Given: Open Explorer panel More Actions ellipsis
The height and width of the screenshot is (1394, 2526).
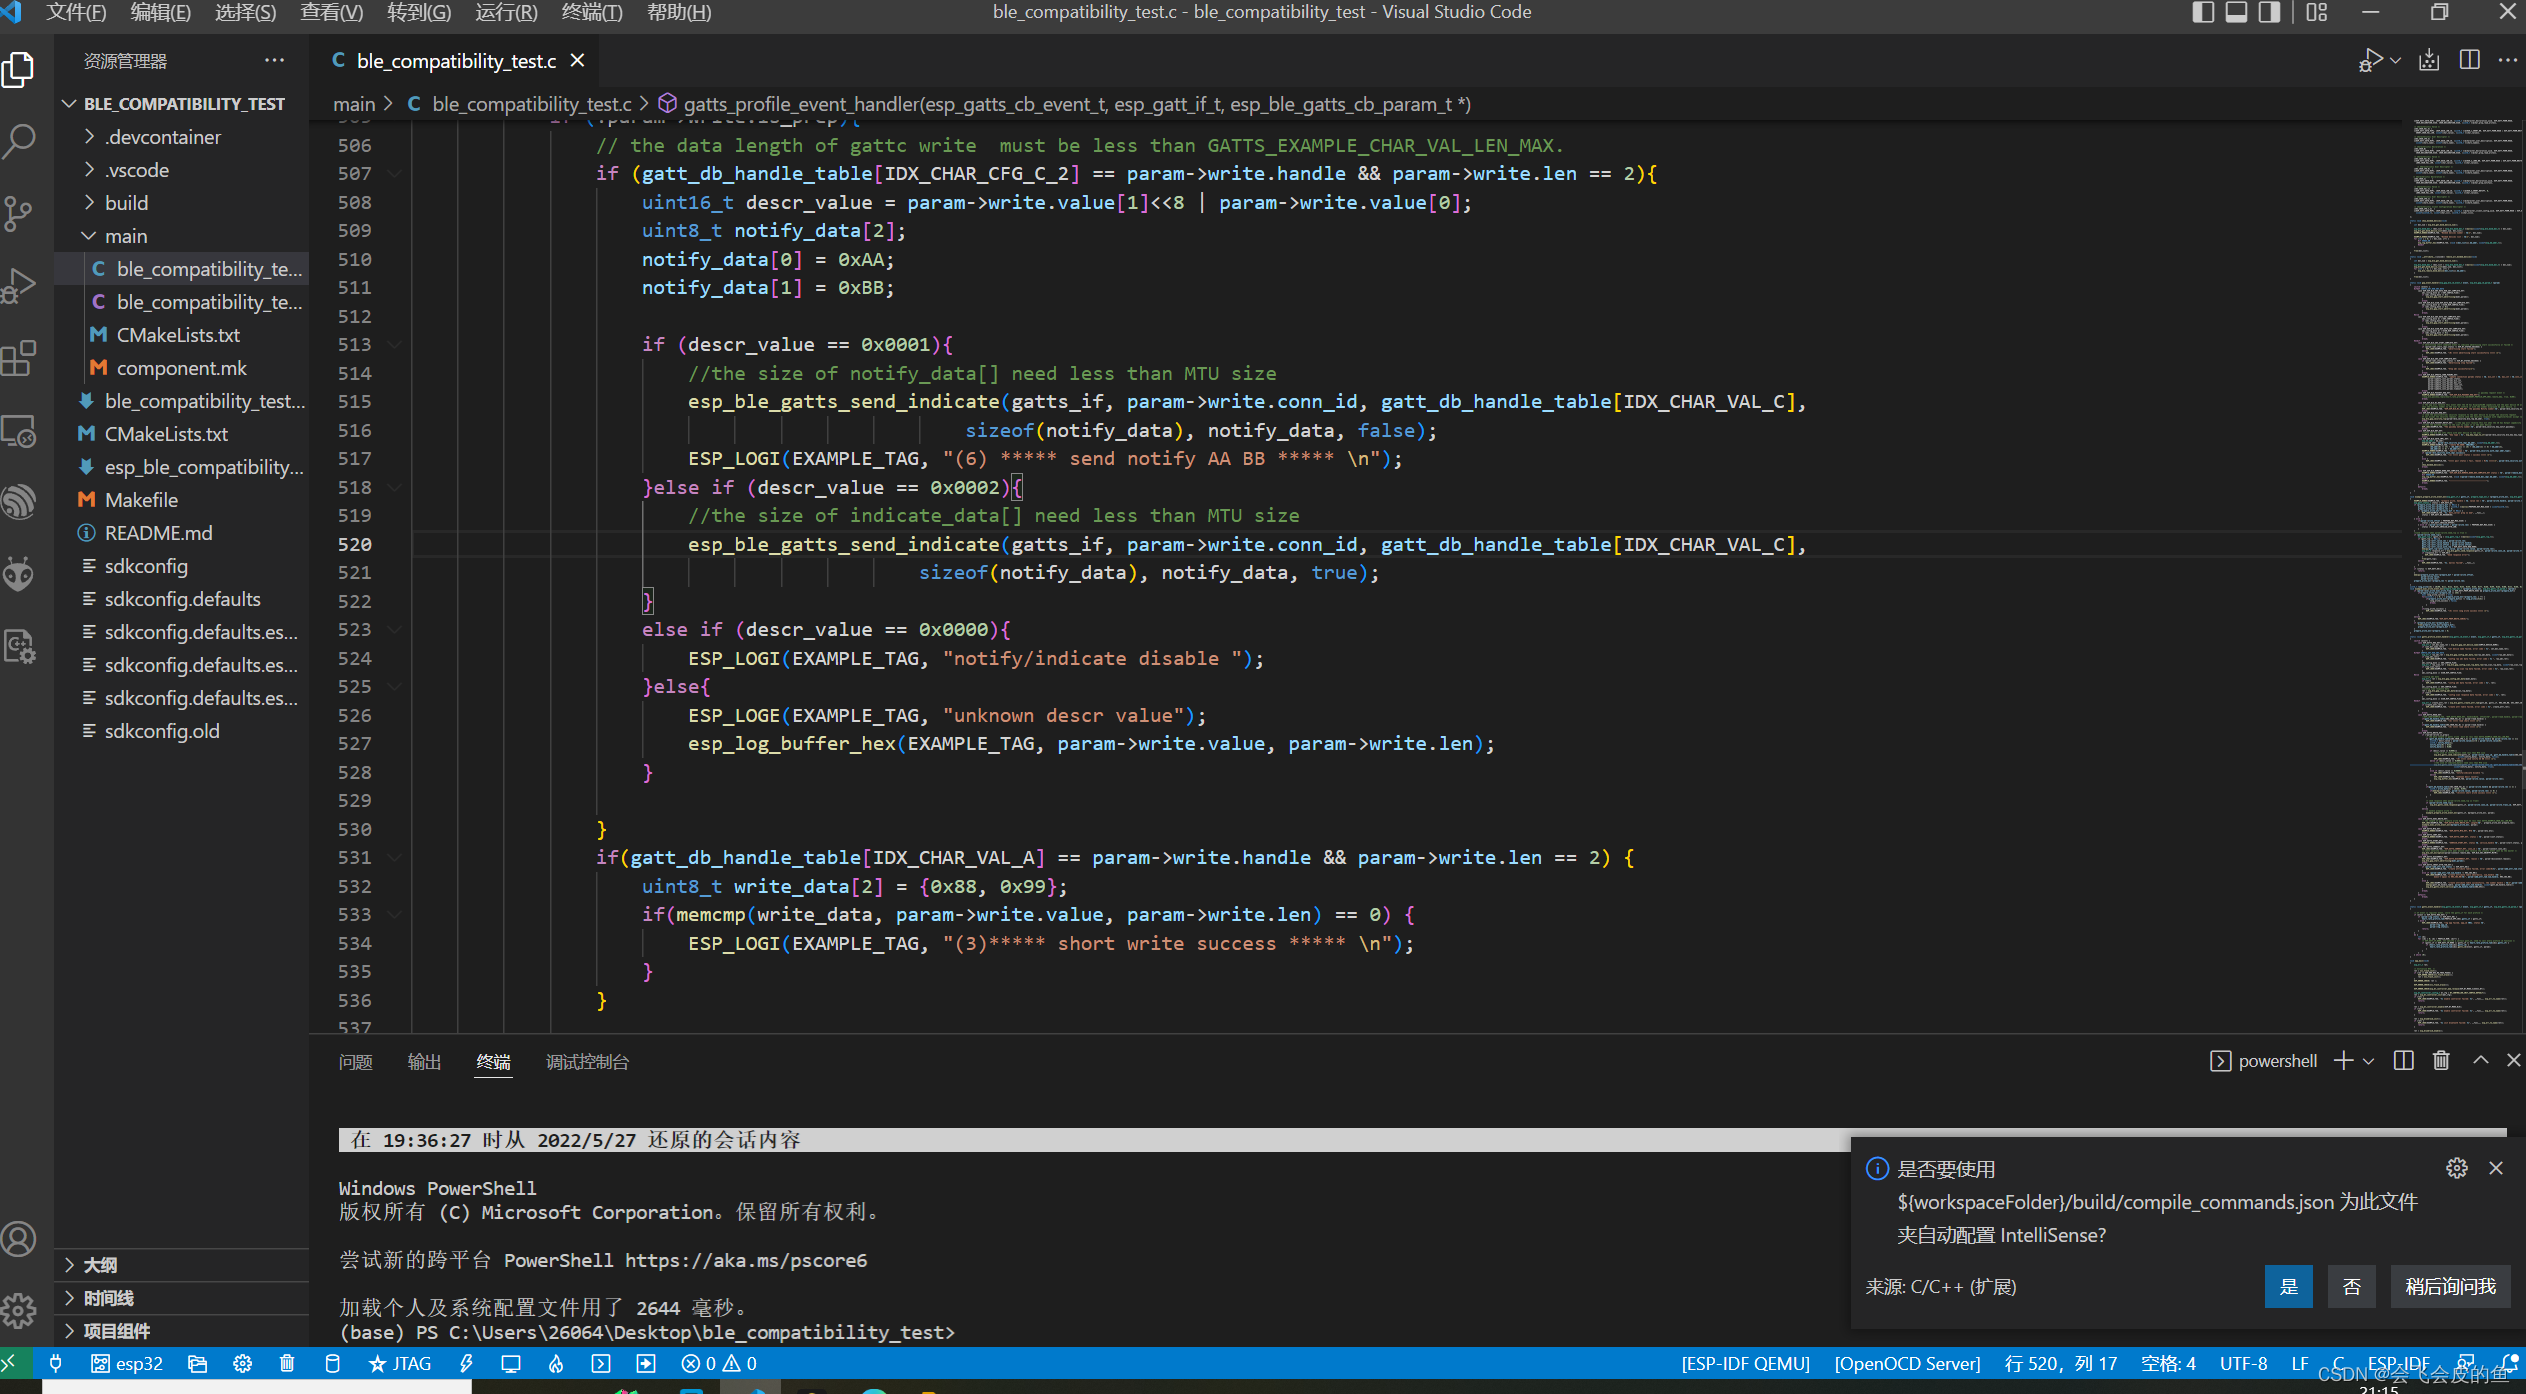Looking at the screenshot, I should pos(274,60).
